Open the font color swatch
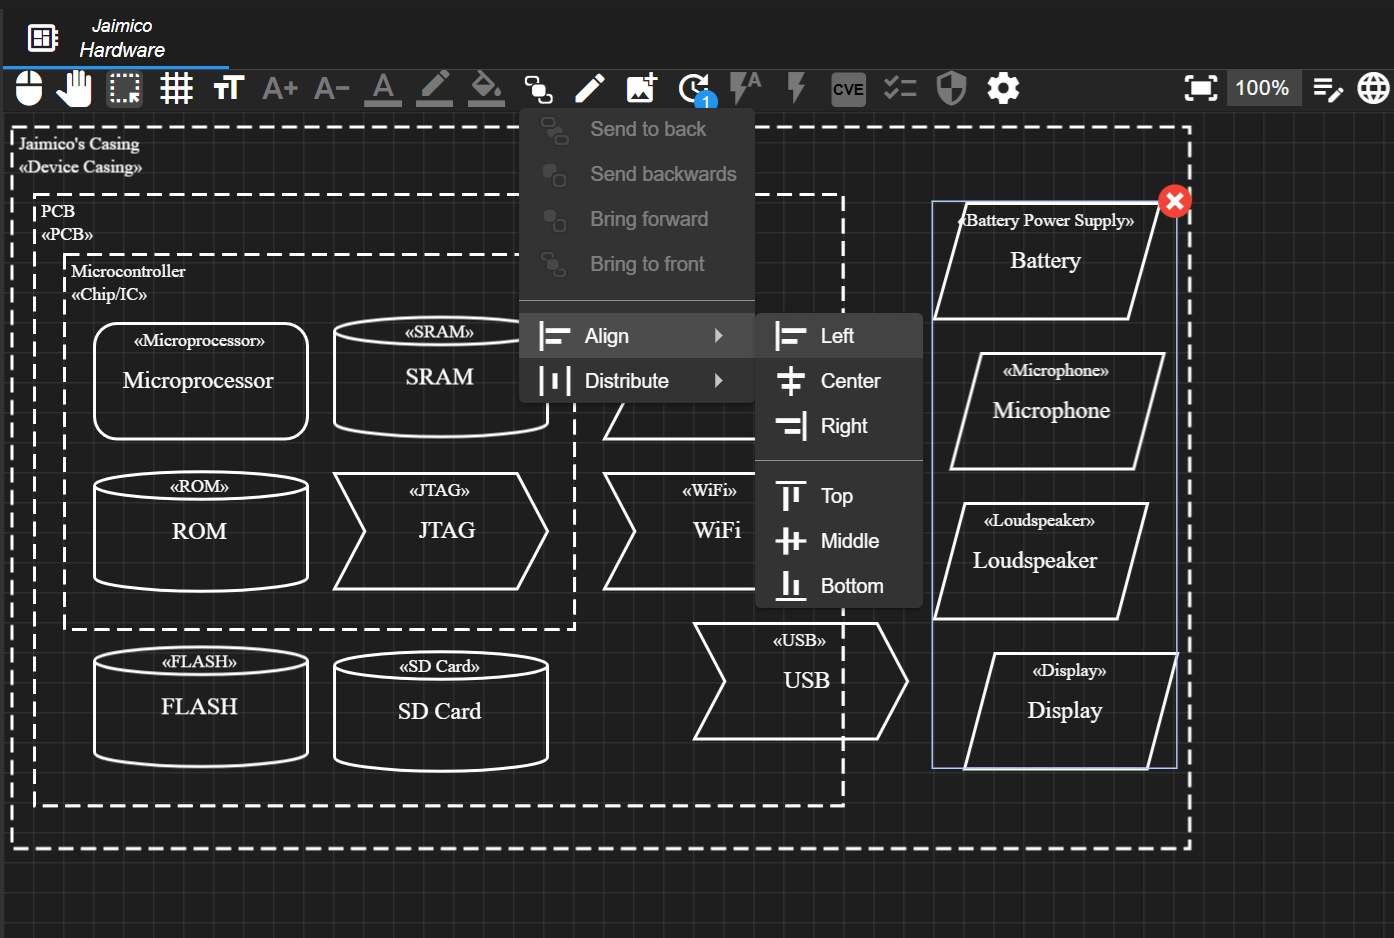Viewport: 1394px width, 938px height. click(382, 88)
